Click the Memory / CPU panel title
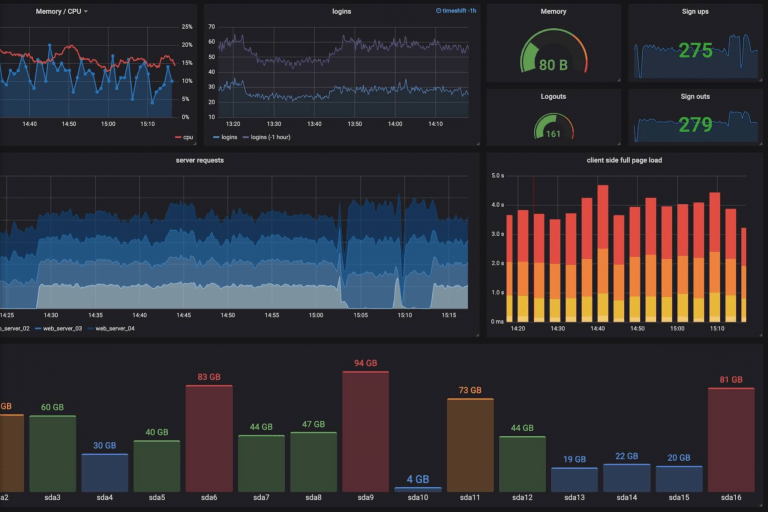 (x=58, y=11)
